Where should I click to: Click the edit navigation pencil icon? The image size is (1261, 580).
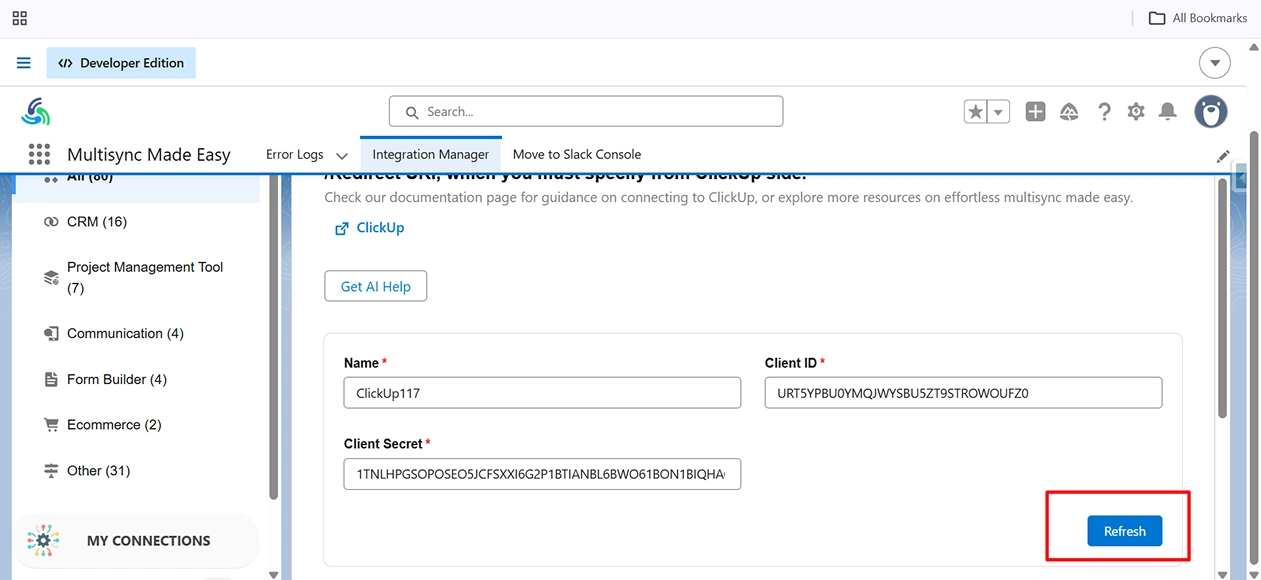(1223, 156)
